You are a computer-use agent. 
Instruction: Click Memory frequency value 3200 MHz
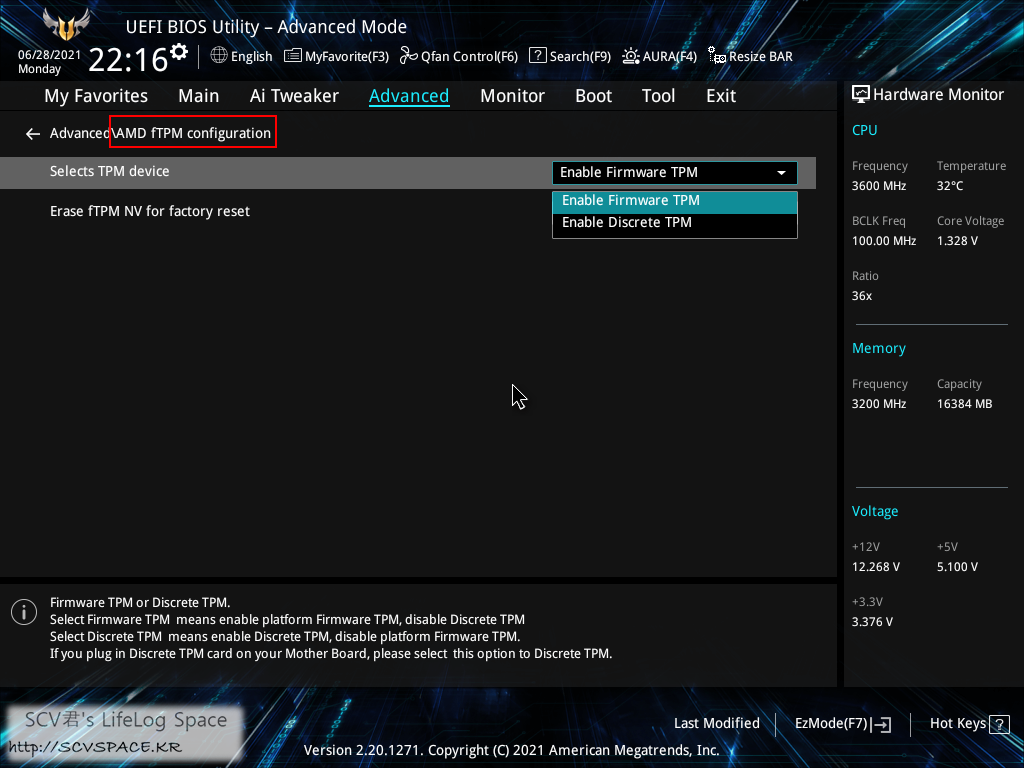click(878, 404)
